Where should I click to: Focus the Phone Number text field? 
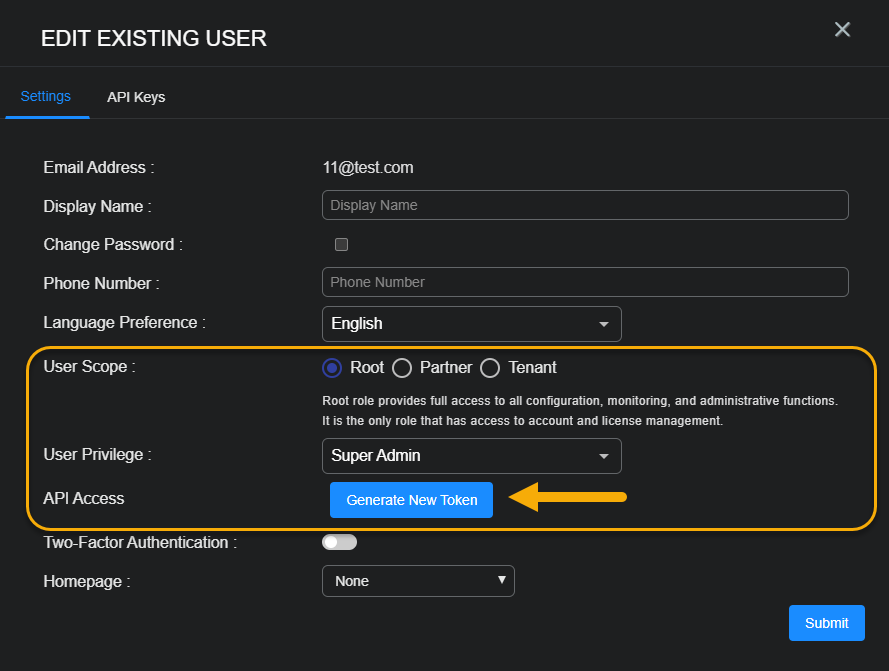(585, 282)
